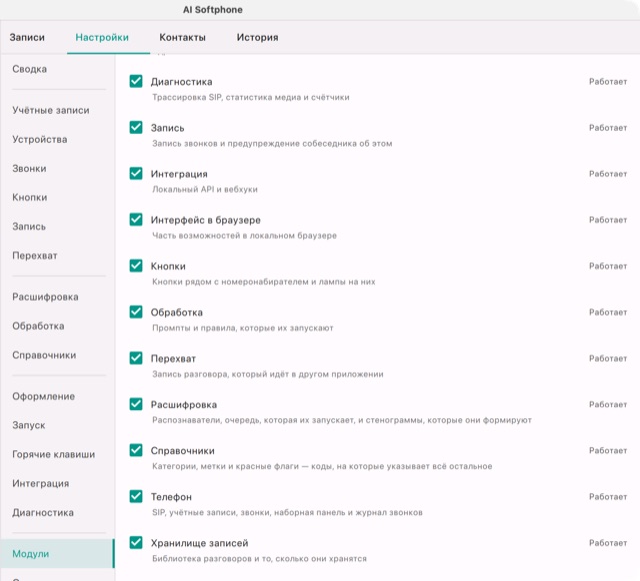Go to Расшифровка sidebar section

tap(45, 297)
